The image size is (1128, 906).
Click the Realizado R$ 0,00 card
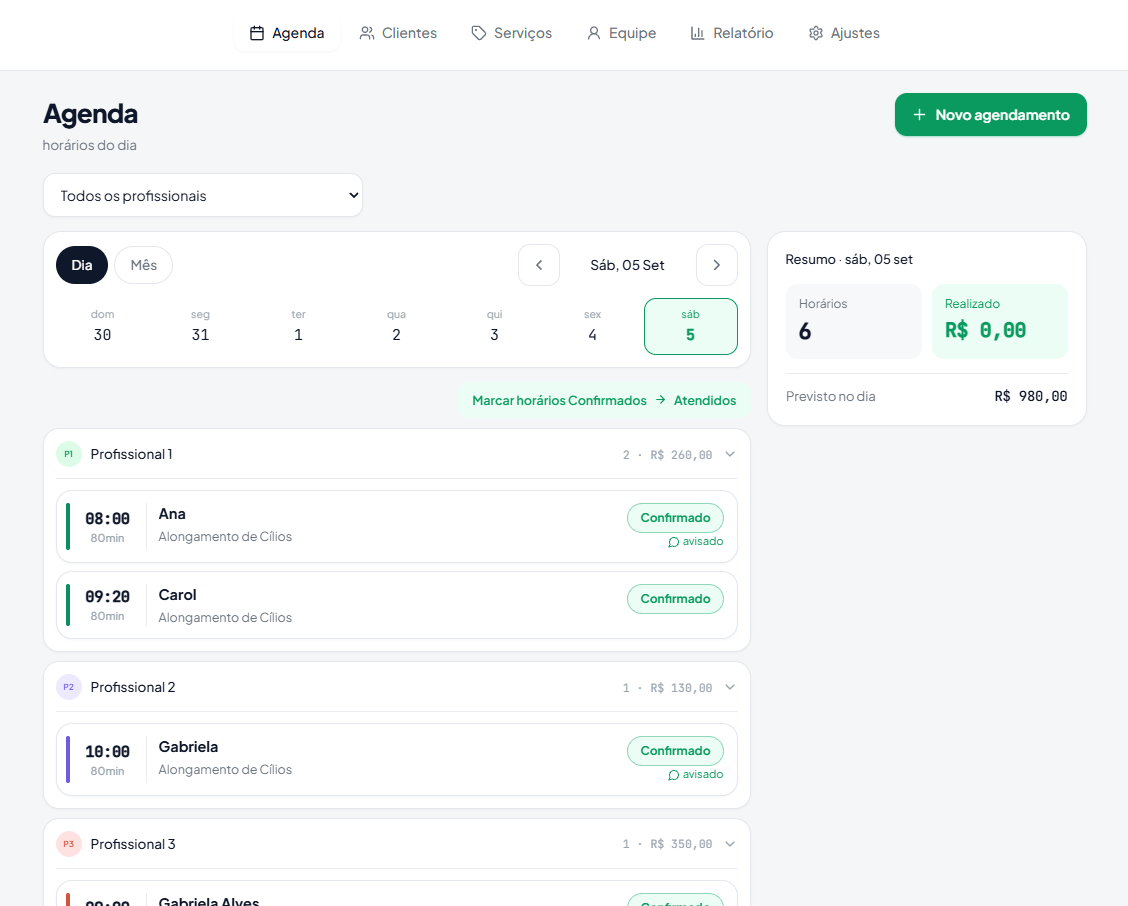[1000, 321]
